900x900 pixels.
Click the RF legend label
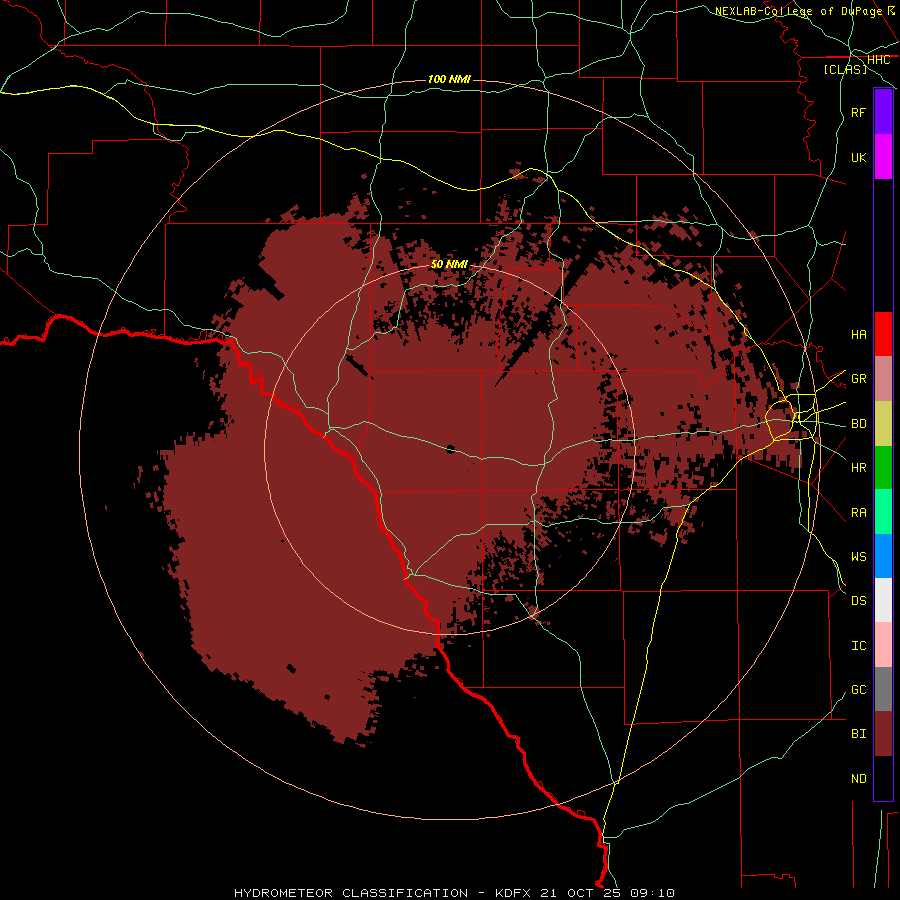pos(858,113)
